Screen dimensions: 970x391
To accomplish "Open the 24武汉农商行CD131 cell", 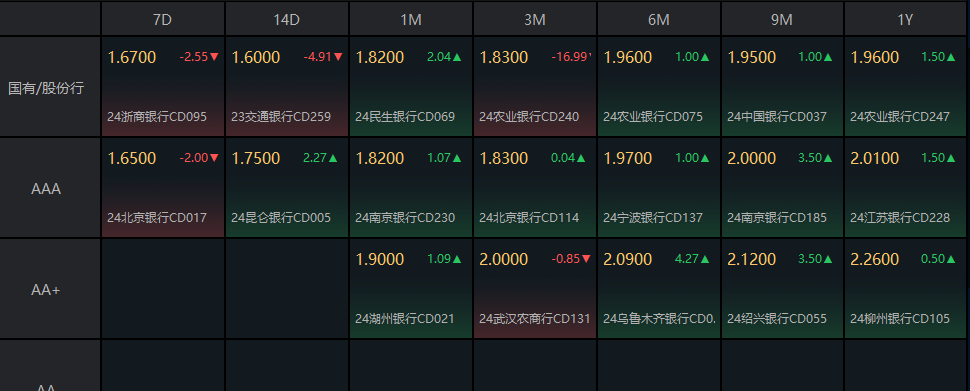I will 535,289.
